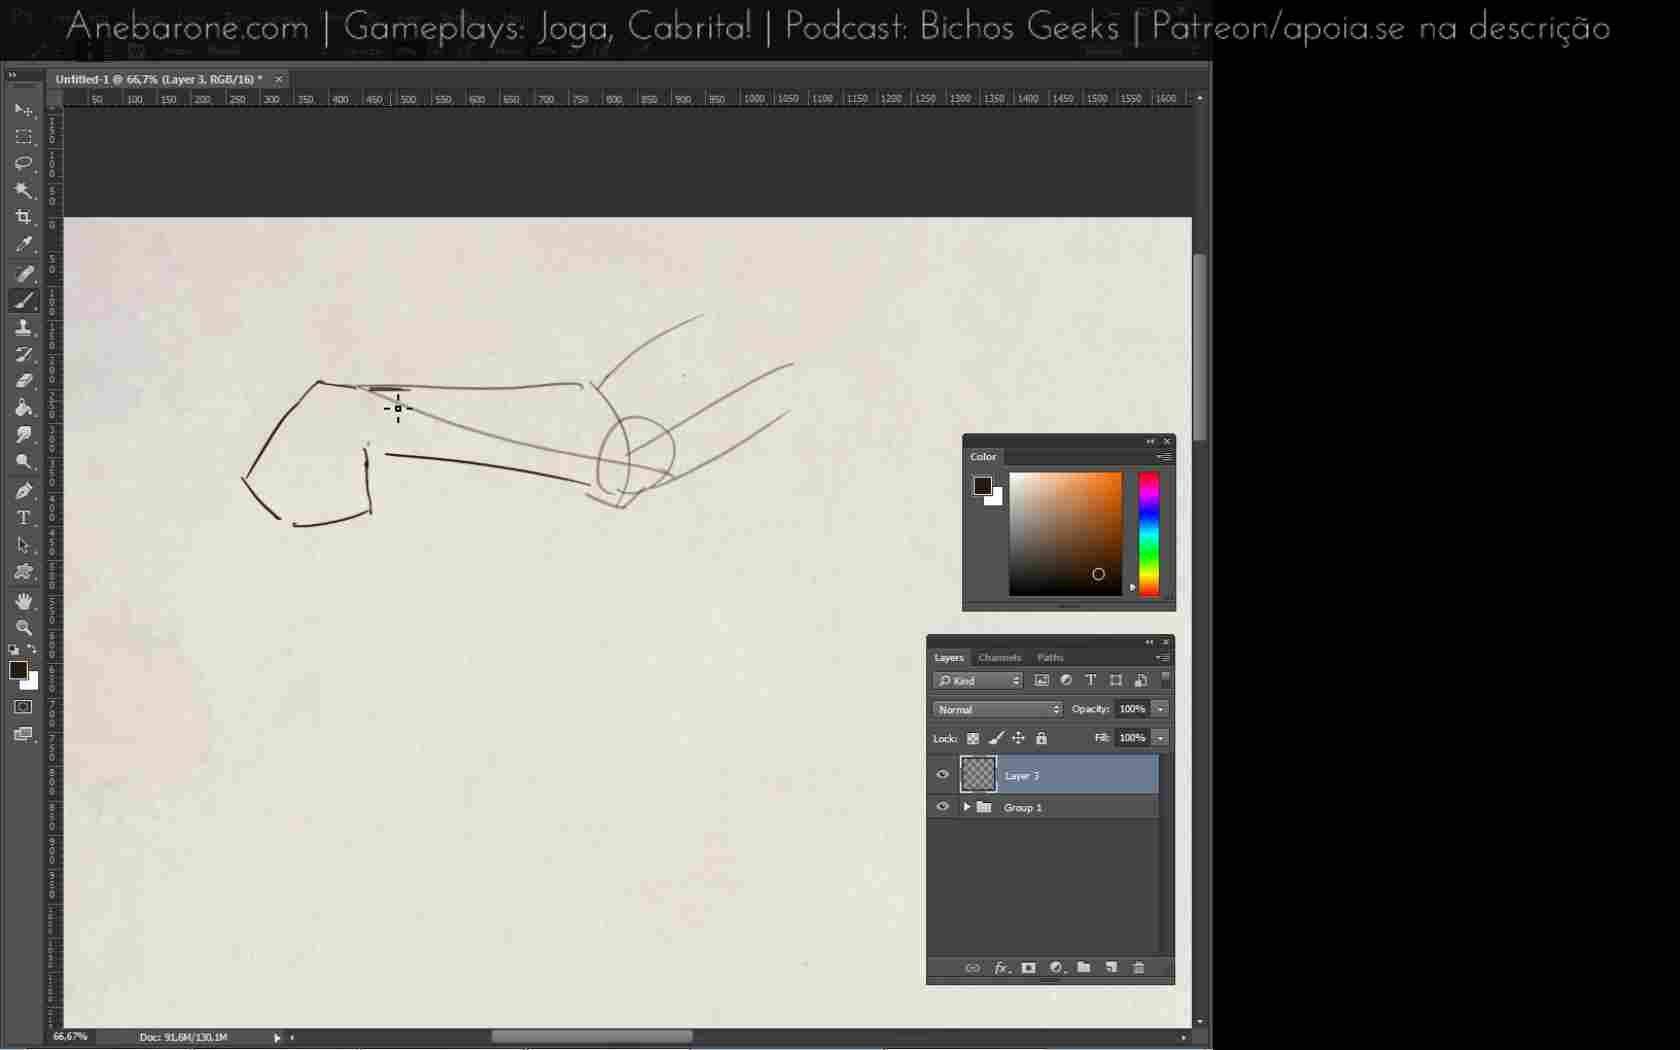Toggle lock all
Screen dimensions: 1680x1050
(1041, 738)
